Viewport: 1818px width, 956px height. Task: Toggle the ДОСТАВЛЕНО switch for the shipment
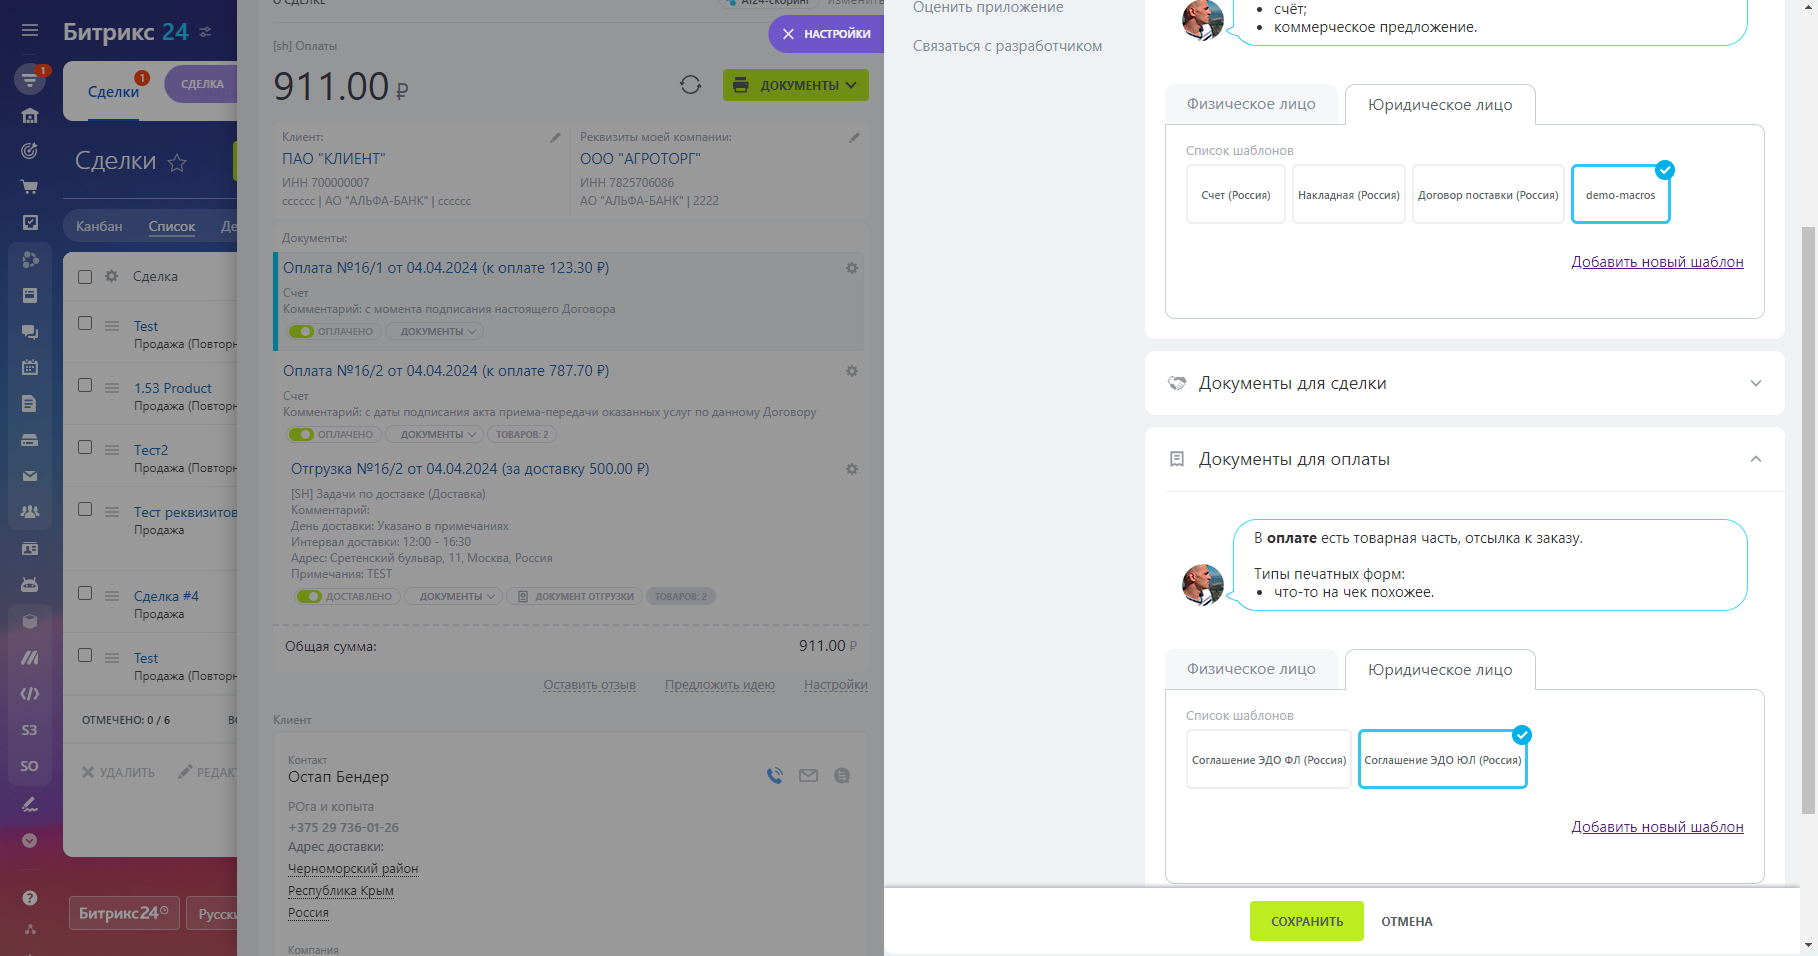[309, 596]
